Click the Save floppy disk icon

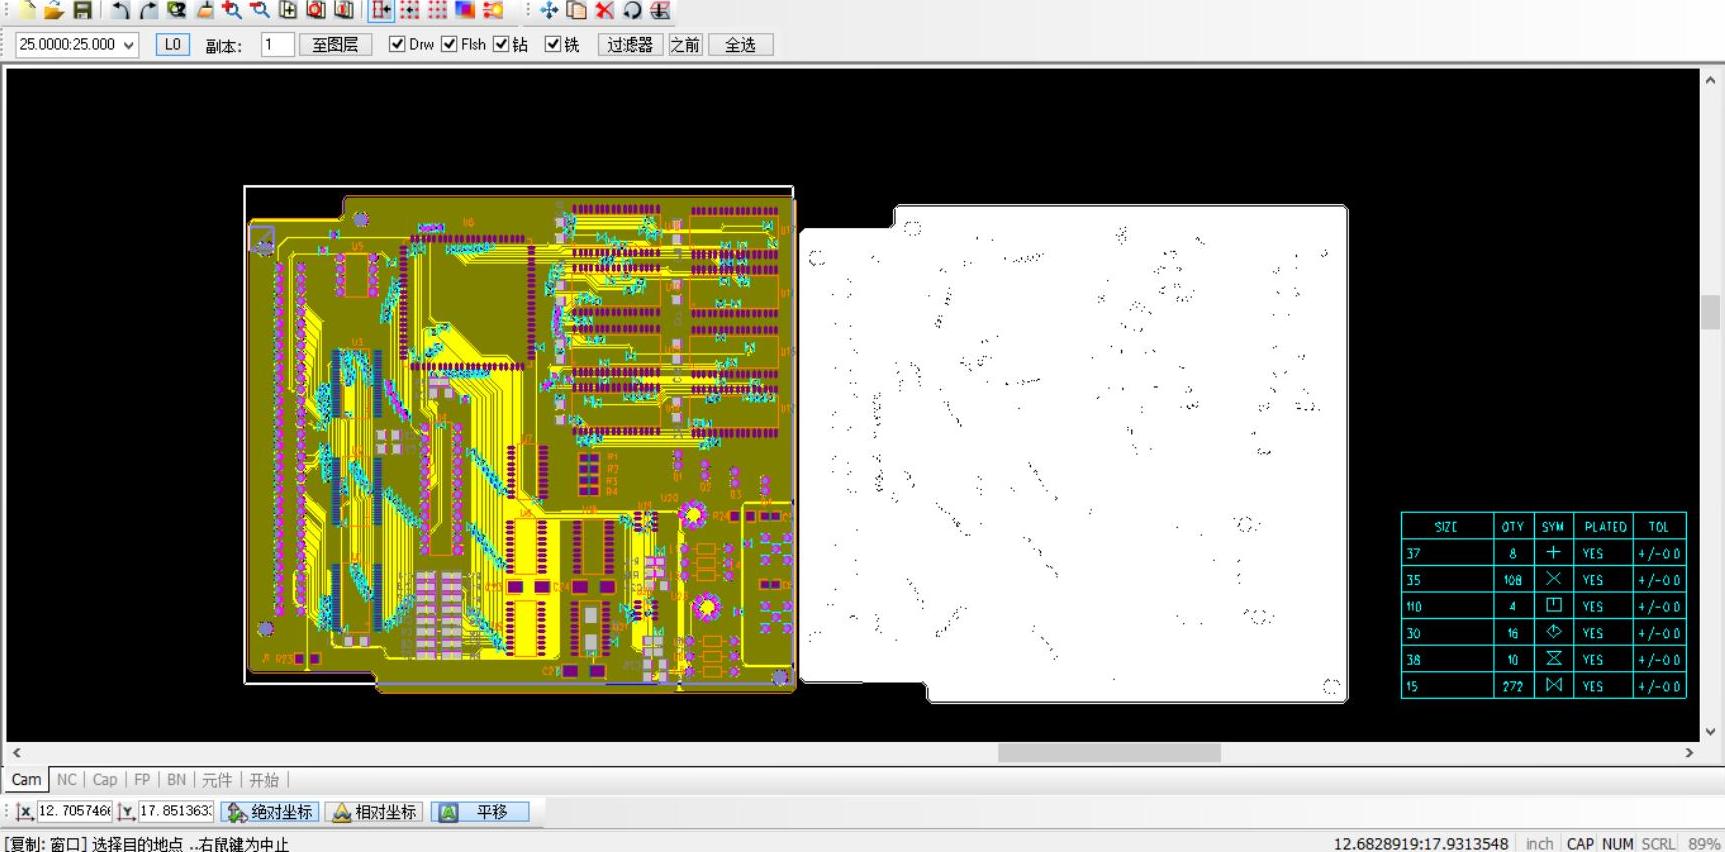82,10
